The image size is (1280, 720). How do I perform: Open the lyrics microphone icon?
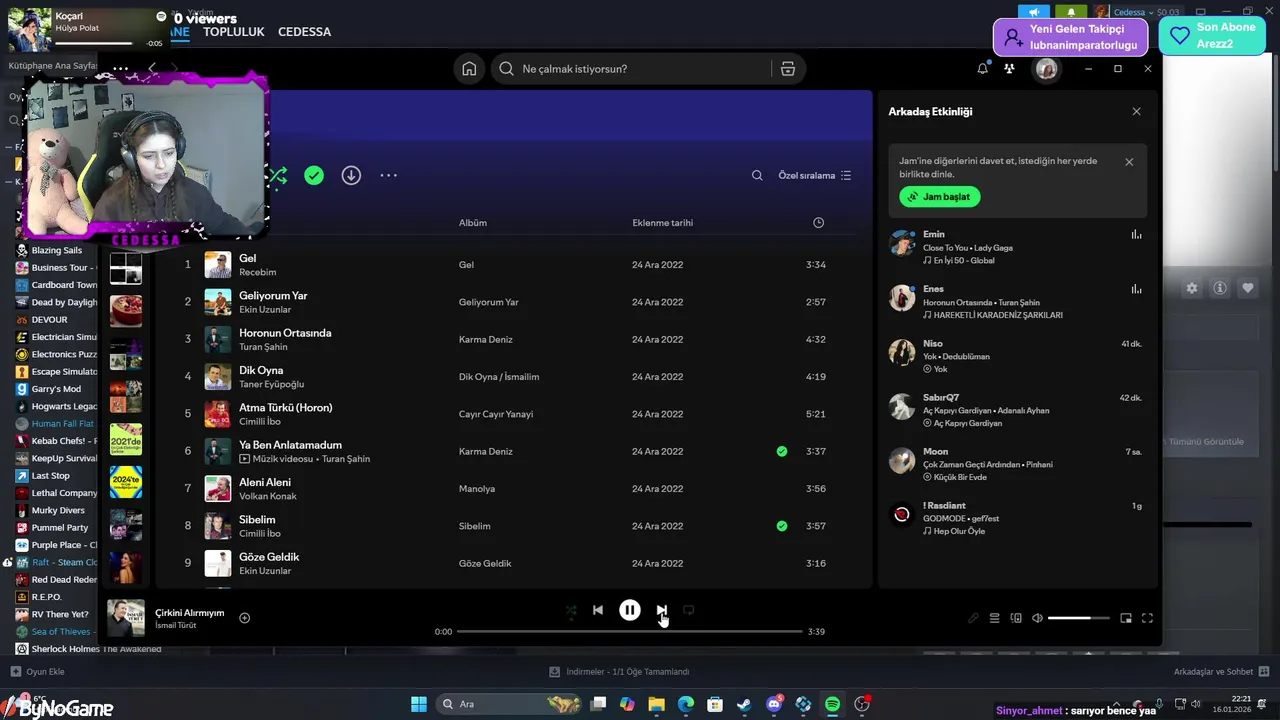(973, 618)
